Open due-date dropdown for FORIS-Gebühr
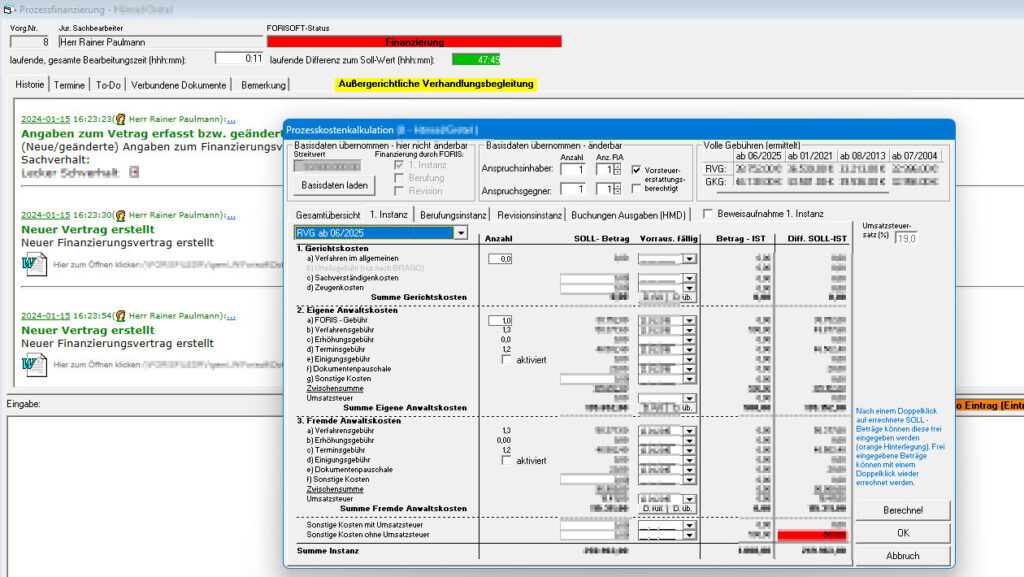1024x577 pixels. coord(689,320)
